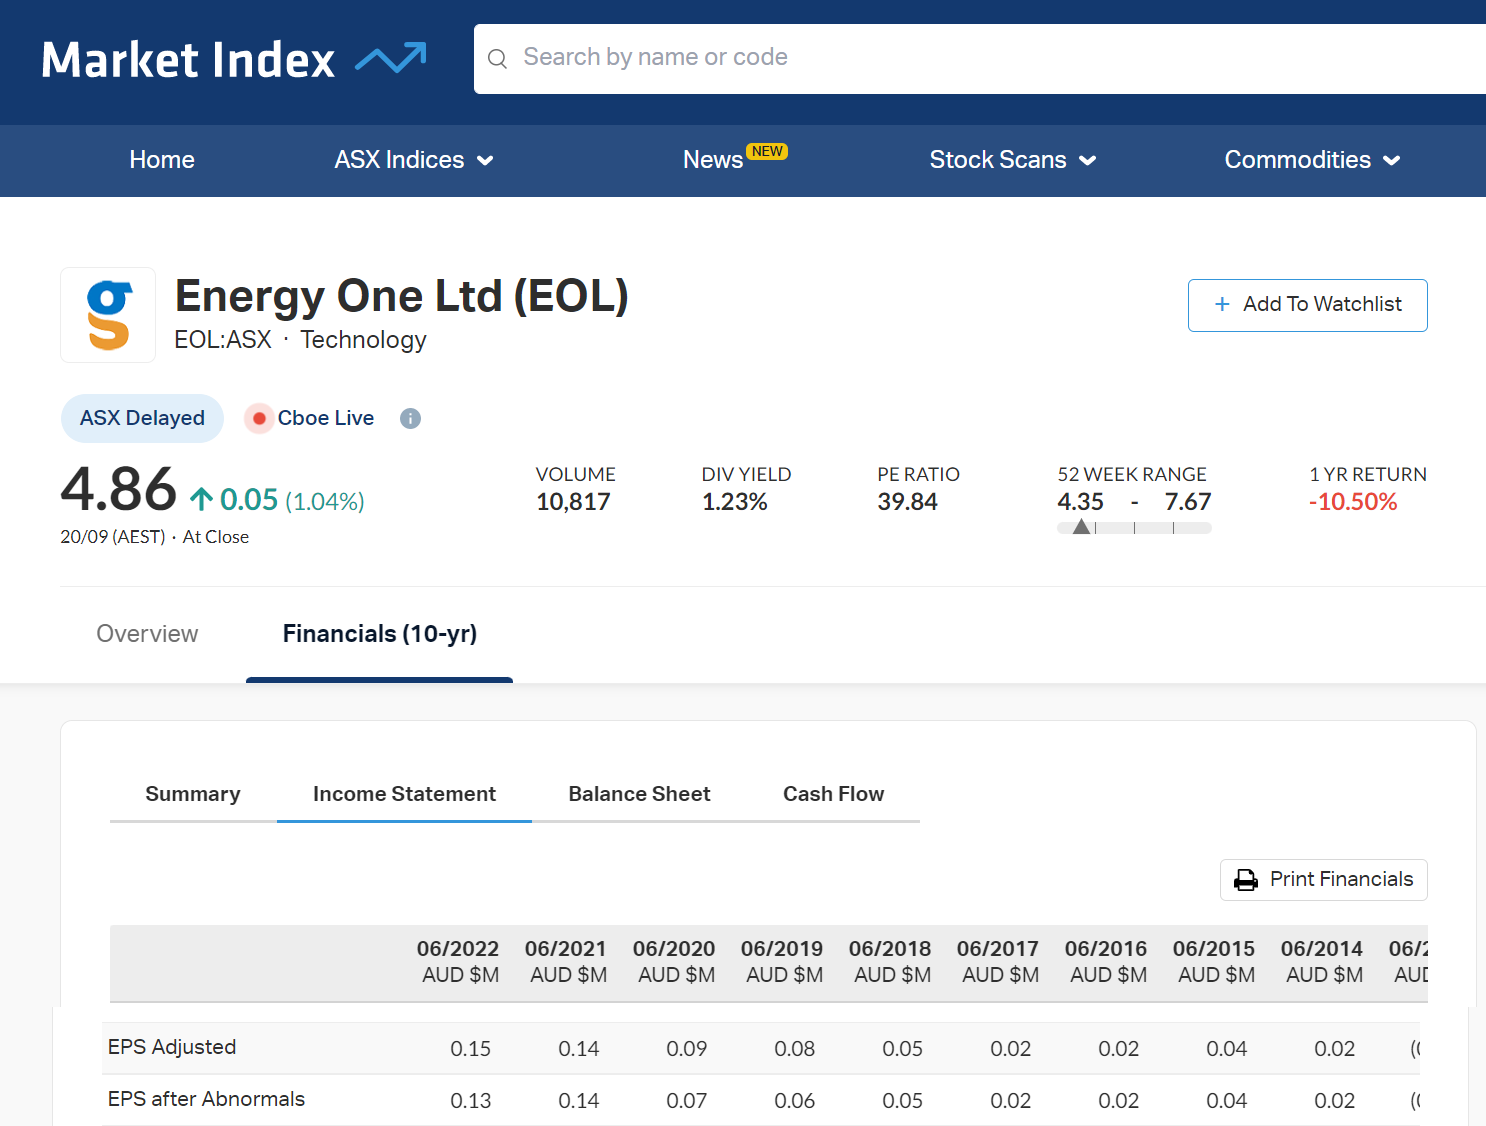Image resolution: width=1486 pixels, height=1126 pixels.
Task: Click the 06/2020 column header
Action: pos(675,962)
